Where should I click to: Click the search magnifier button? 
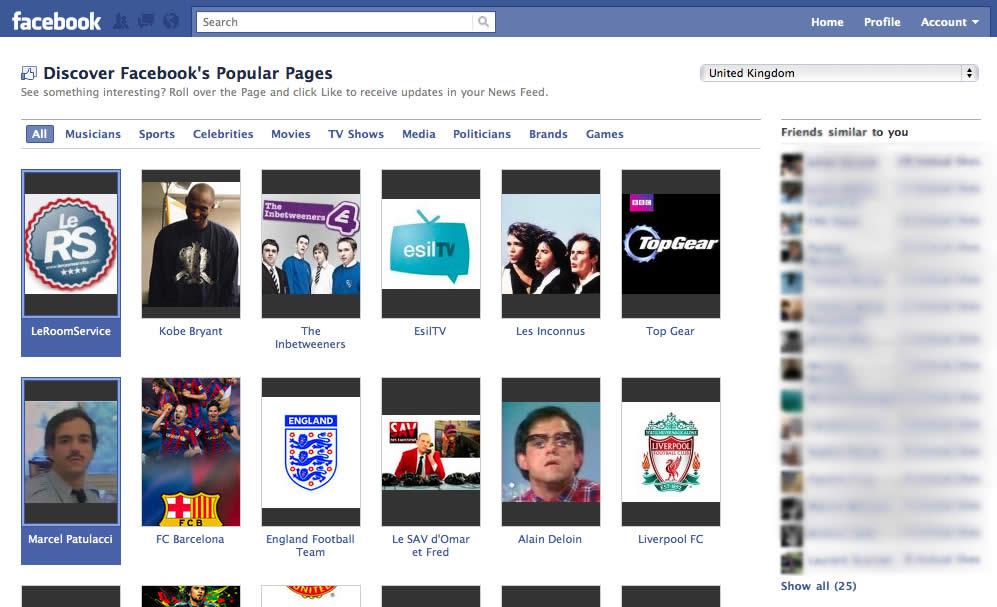click(483, 22)
